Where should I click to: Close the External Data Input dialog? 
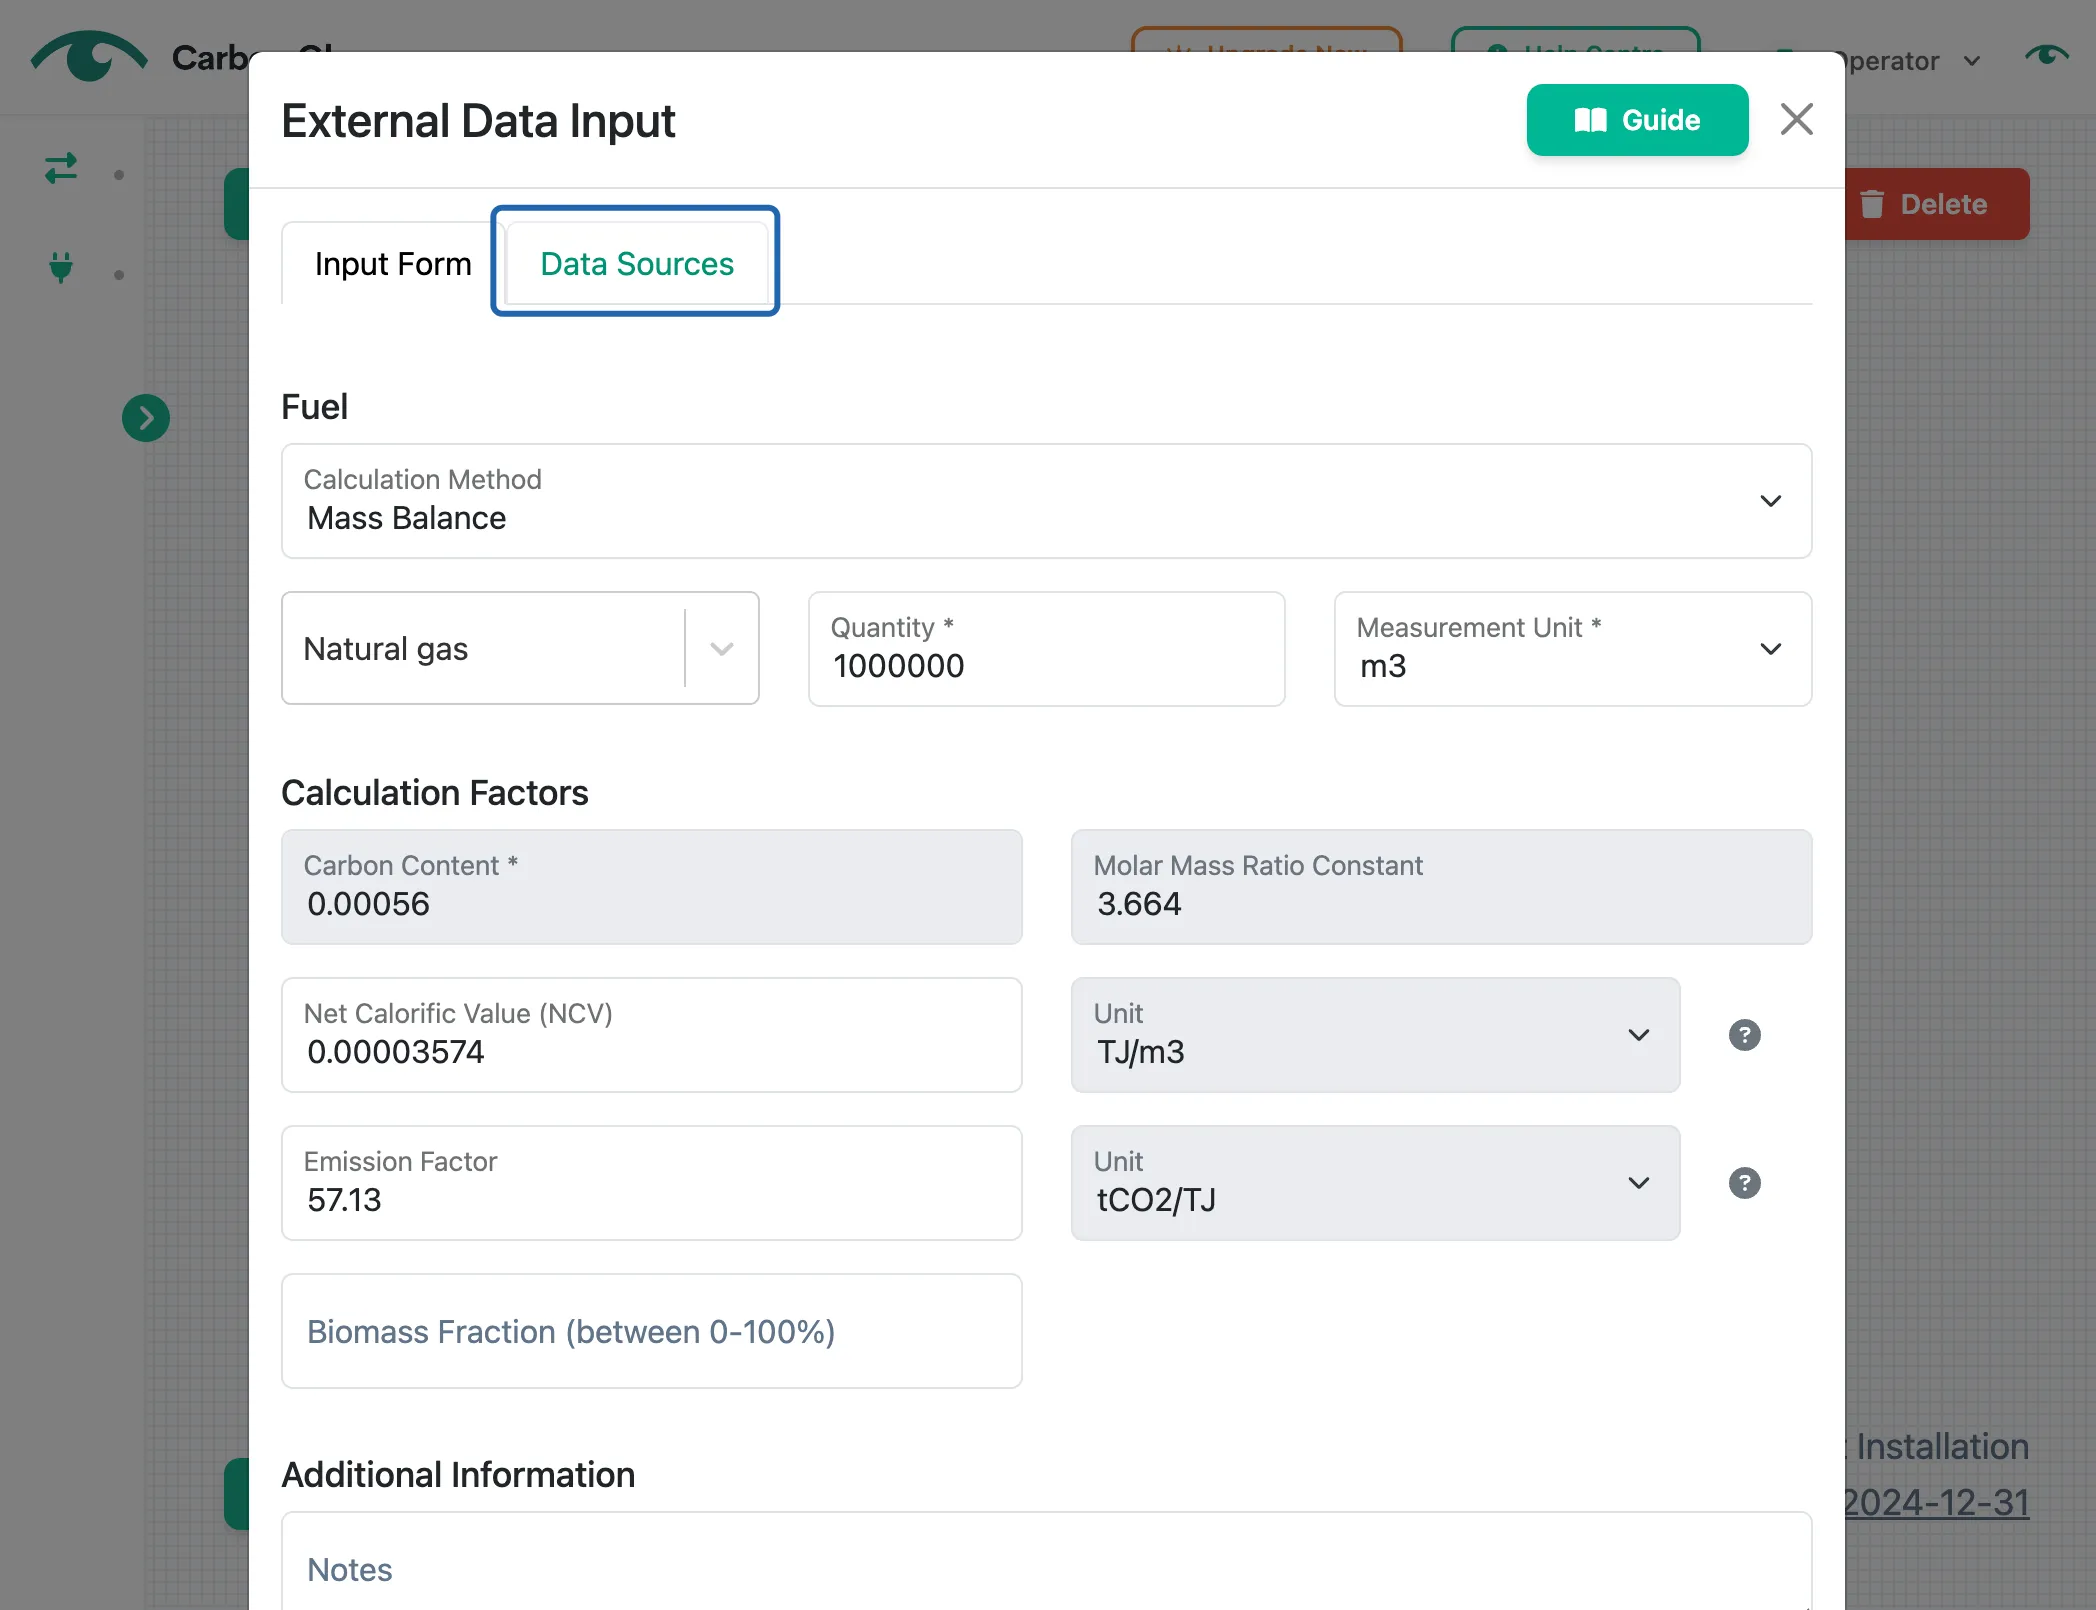[x=1796, y=120]
